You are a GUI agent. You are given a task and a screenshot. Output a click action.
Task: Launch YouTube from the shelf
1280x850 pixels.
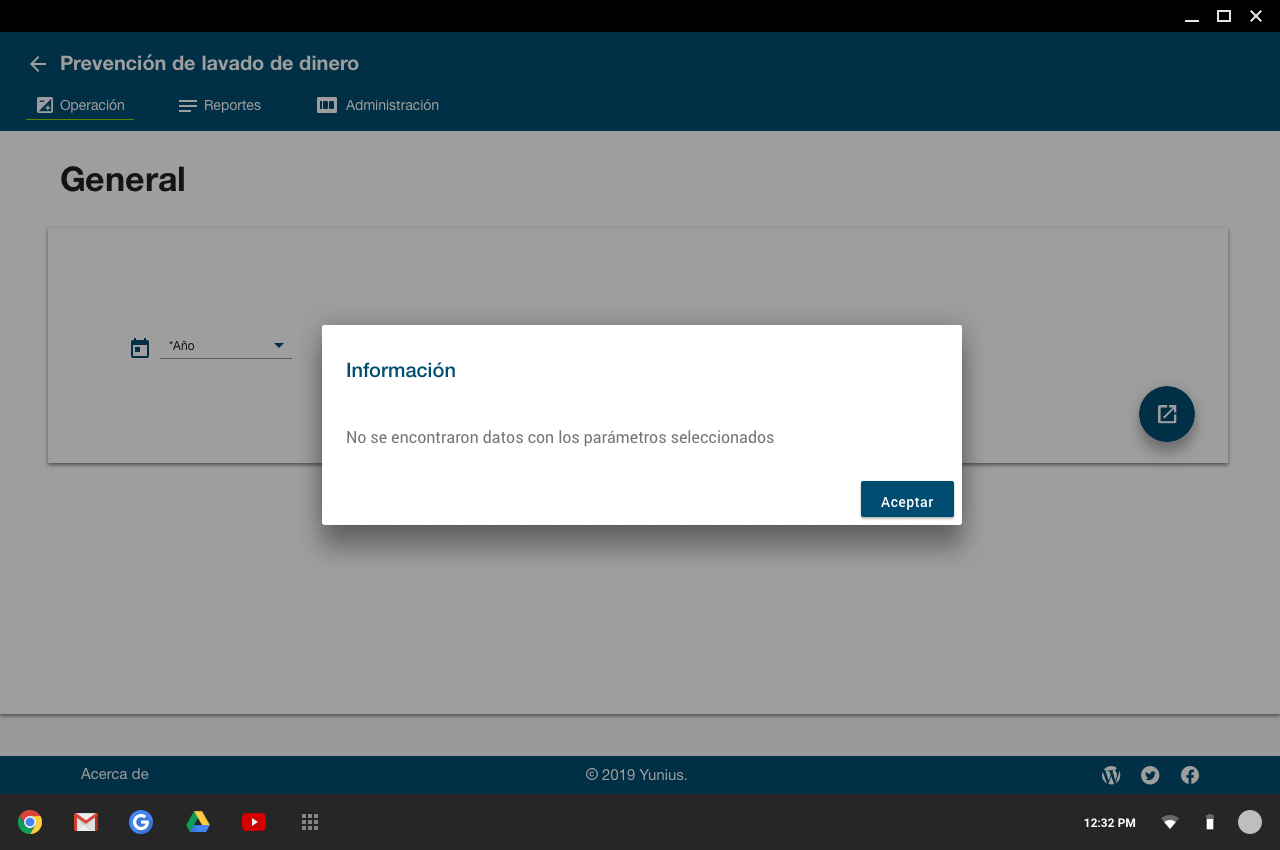(x=254, y=822)
